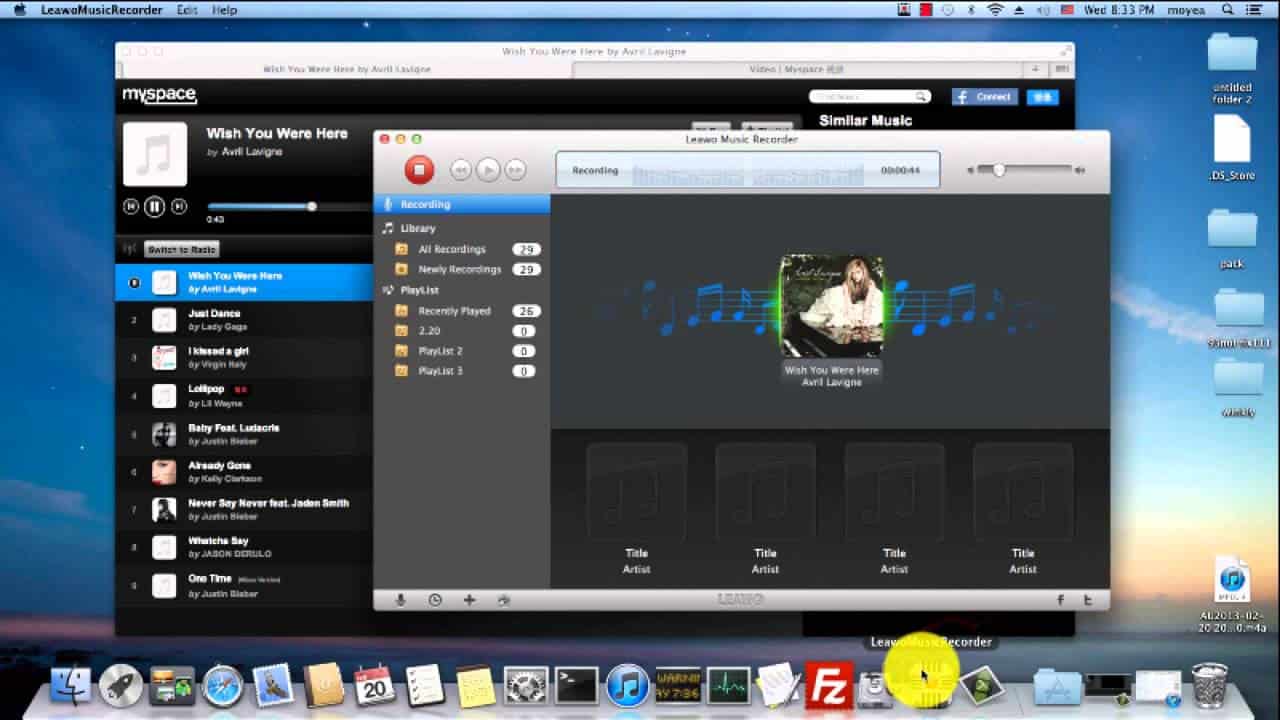Play One Time by Justin Bieber

tap(244, 585)
